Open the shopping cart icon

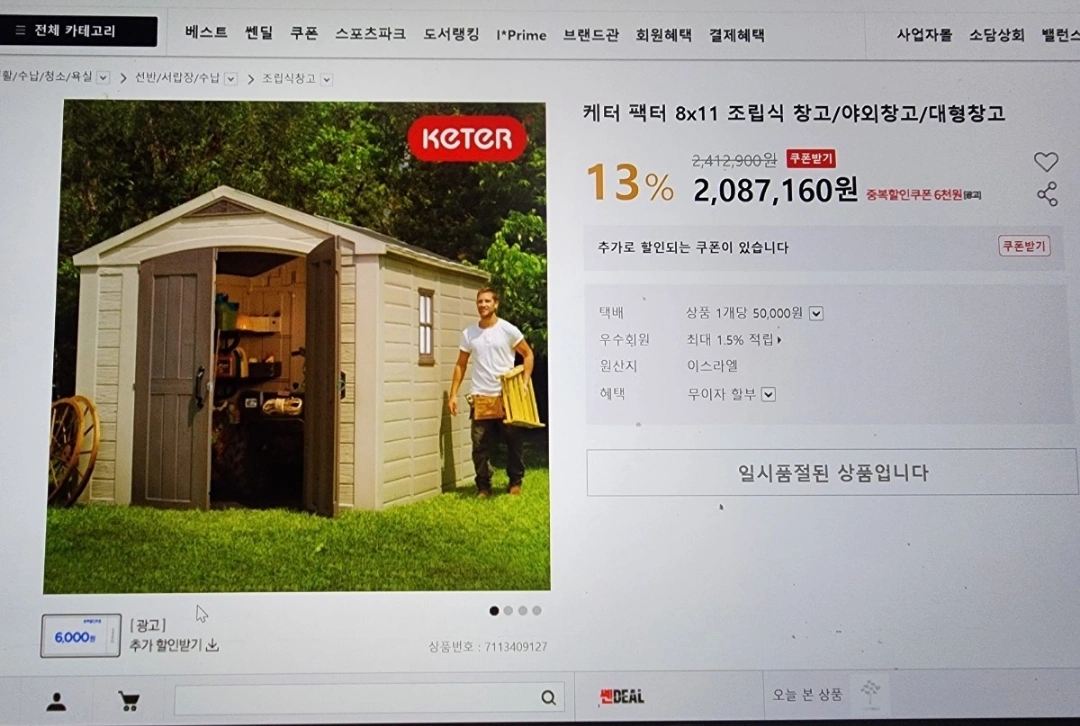click(128, 701)
